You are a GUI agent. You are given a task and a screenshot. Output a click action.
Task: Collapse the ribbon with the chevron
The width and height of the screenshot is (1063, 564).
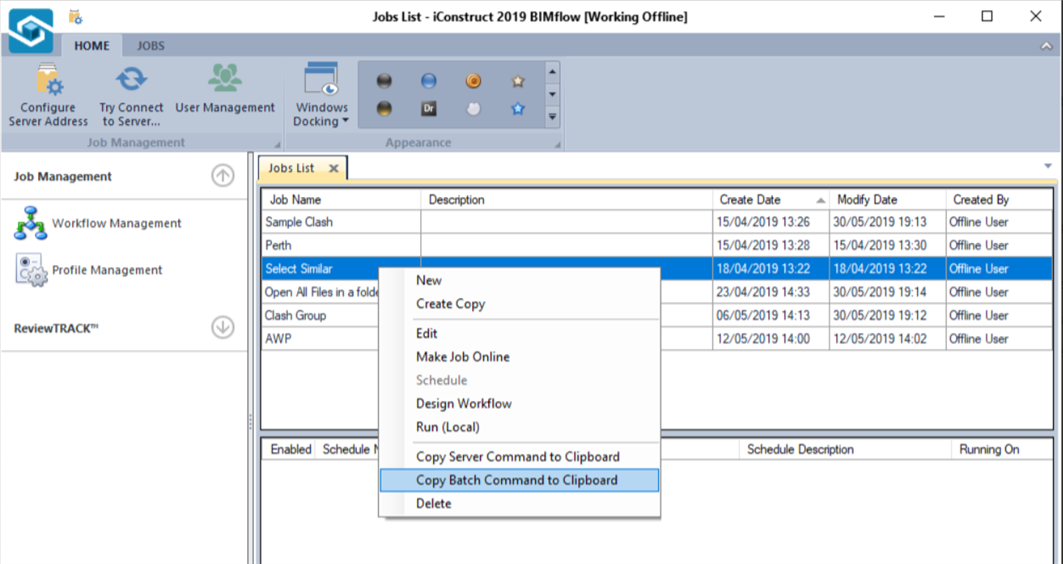pyautogui.click(x=1047, y=46)
